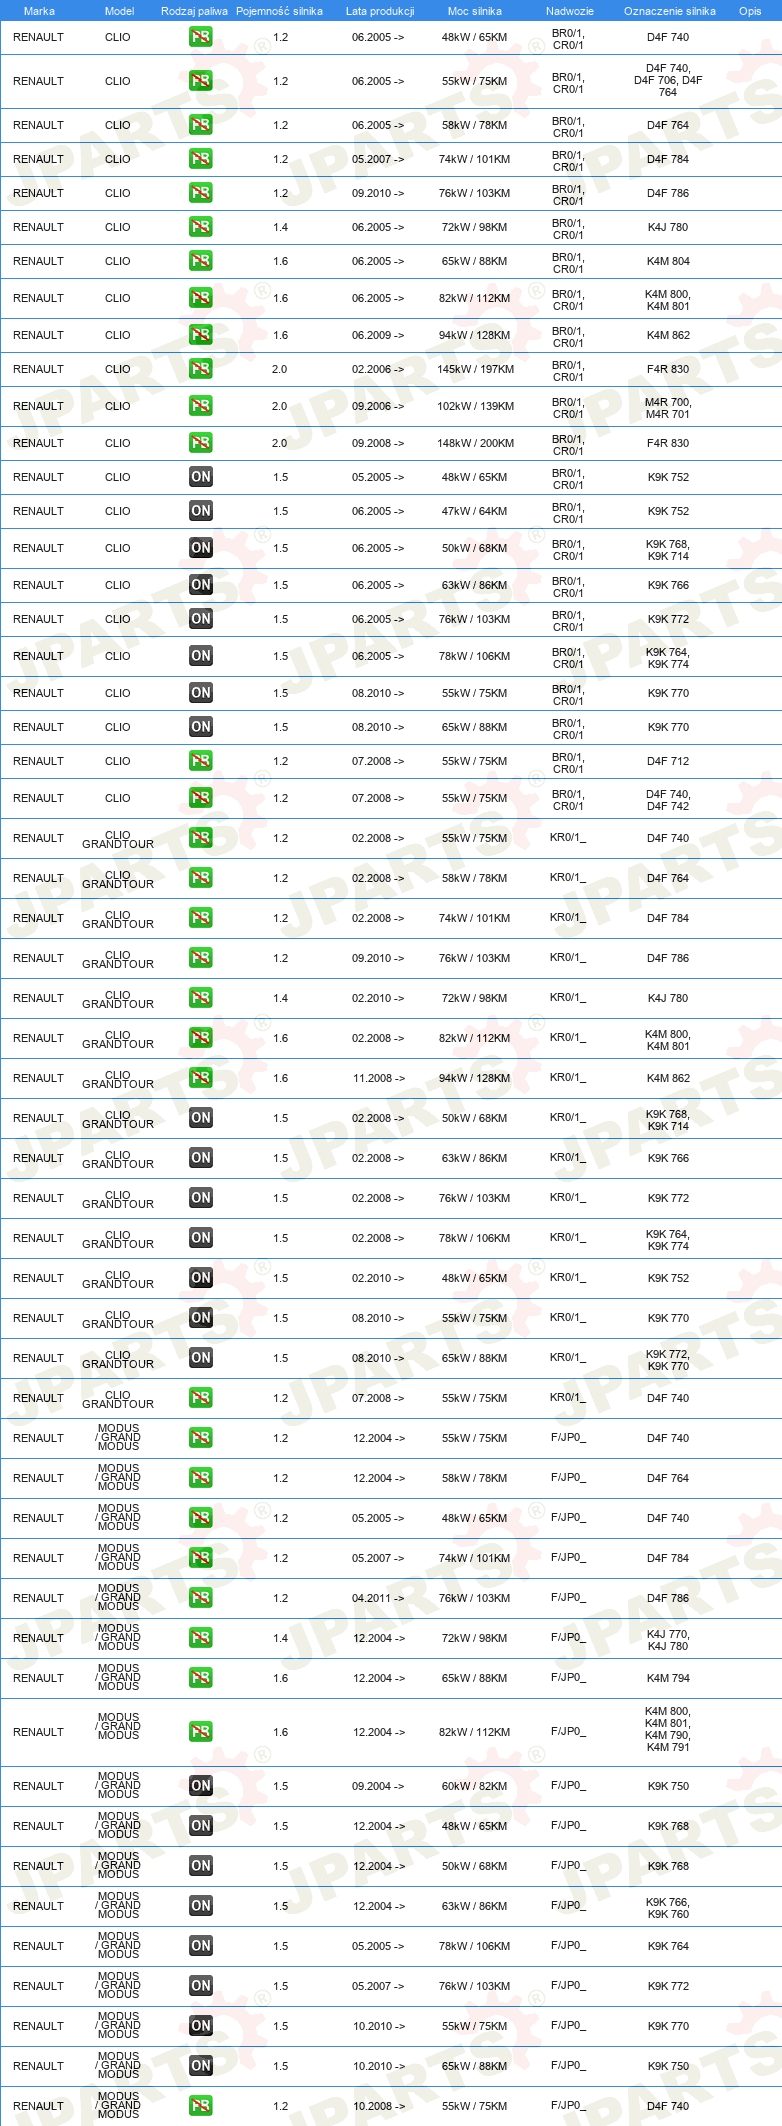This screenshot has height=2126, width=782.
Task: Click the 'K4M 794' engine code
Action: click(x=668, y=1678)
